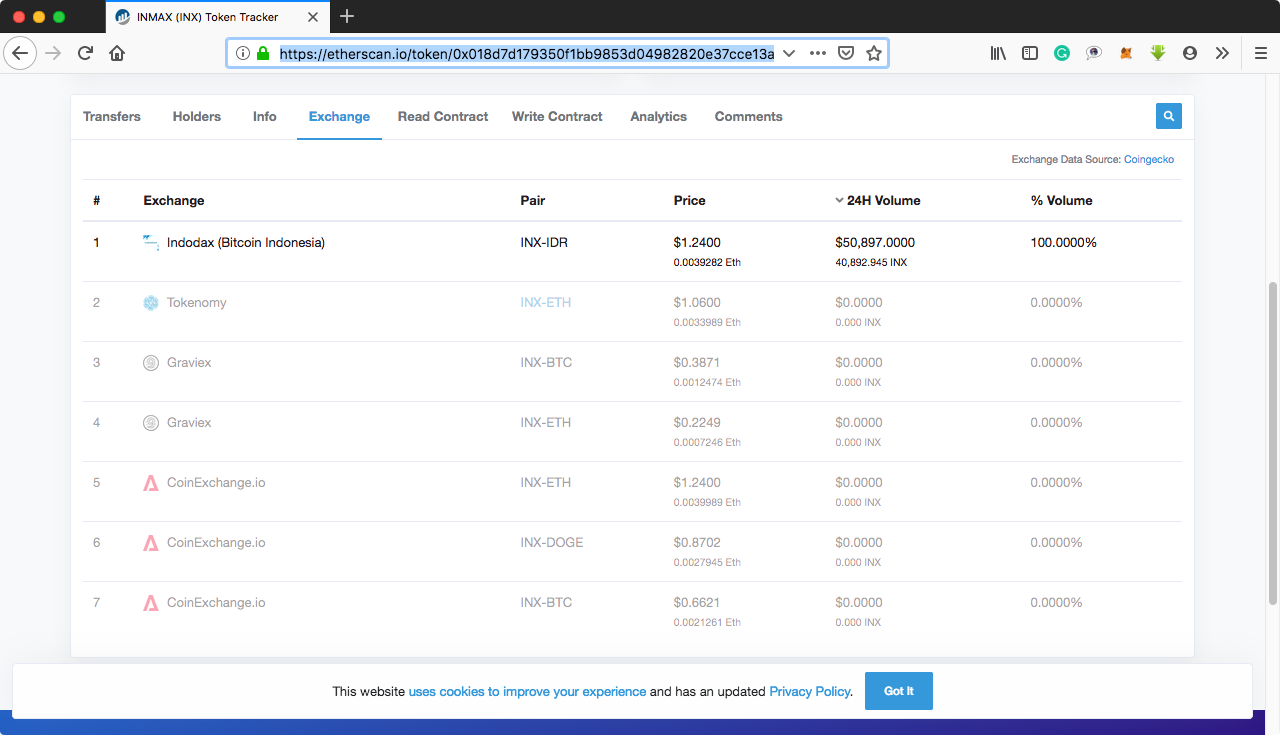
Task: Click the $0.3871 Graviex price
Action: coord(697,362)
